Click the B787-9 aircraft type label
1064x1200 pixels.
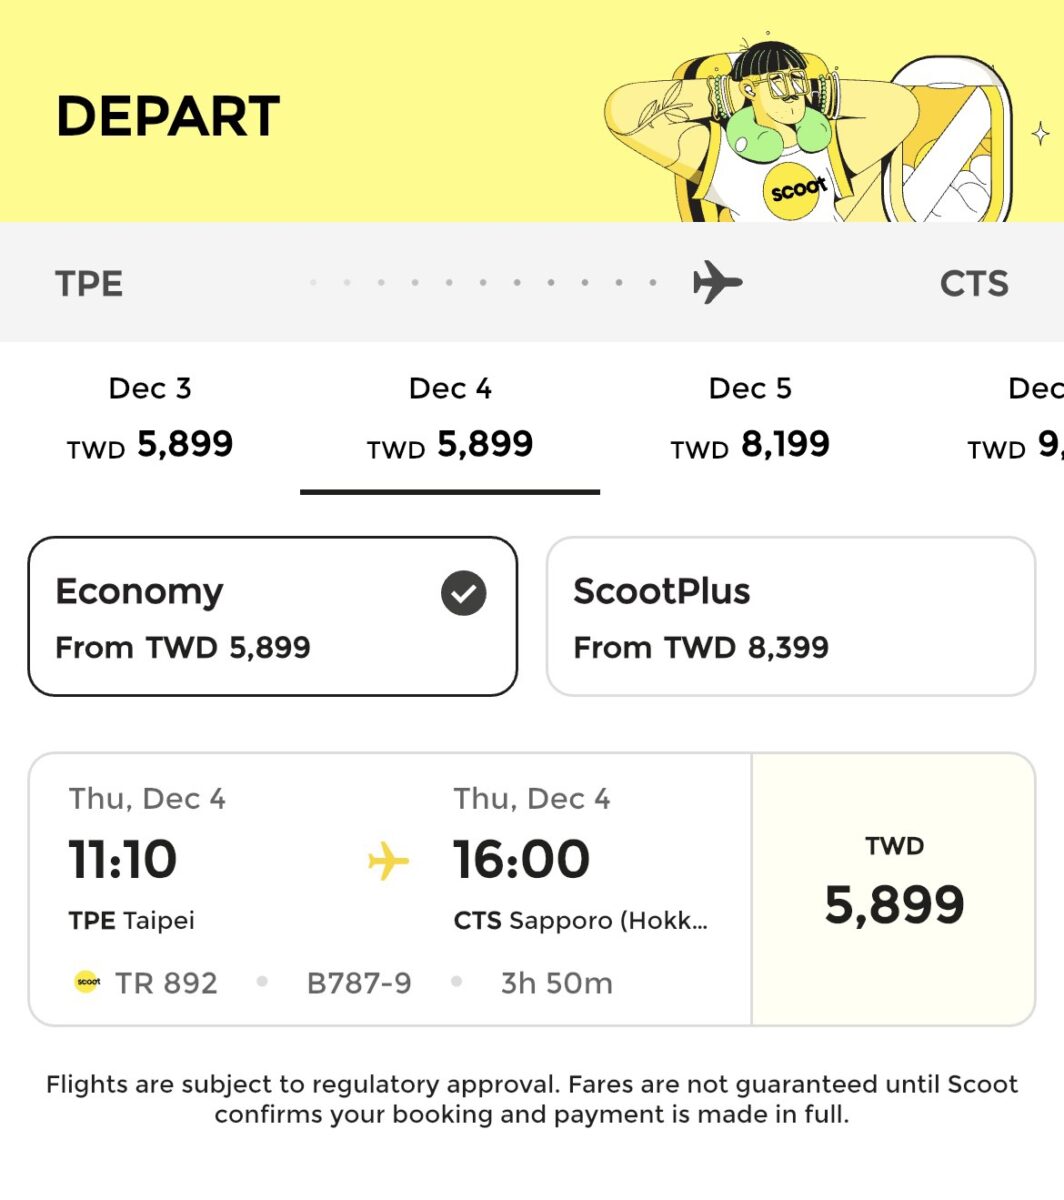(x=359, y=983)
